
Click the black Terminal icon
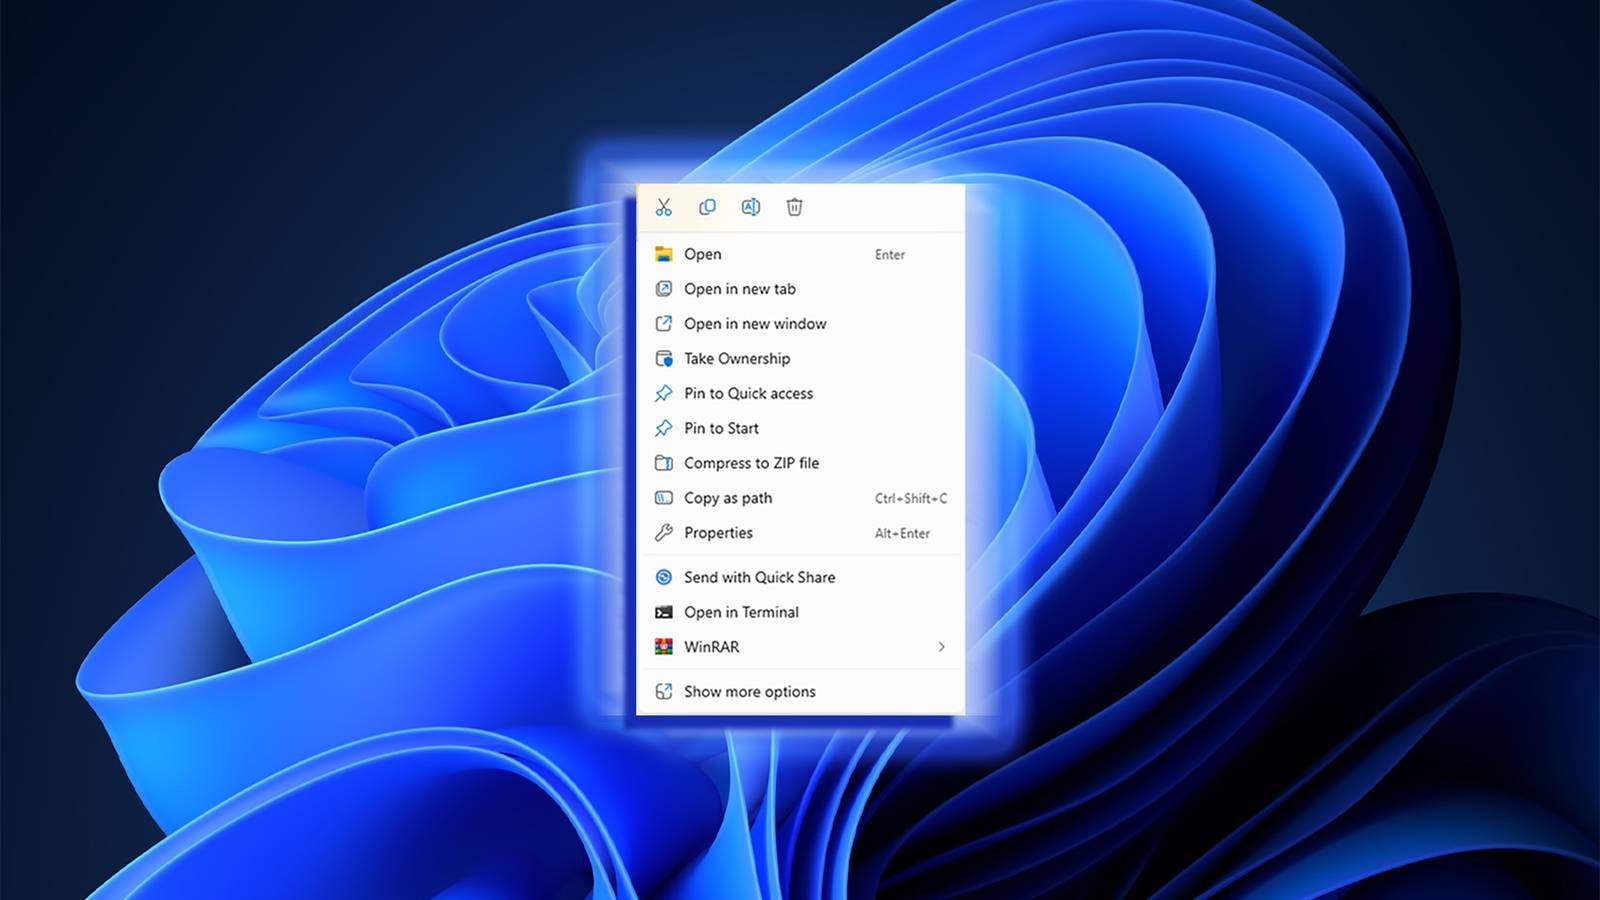pyautogui.click(x=663, y=612)
